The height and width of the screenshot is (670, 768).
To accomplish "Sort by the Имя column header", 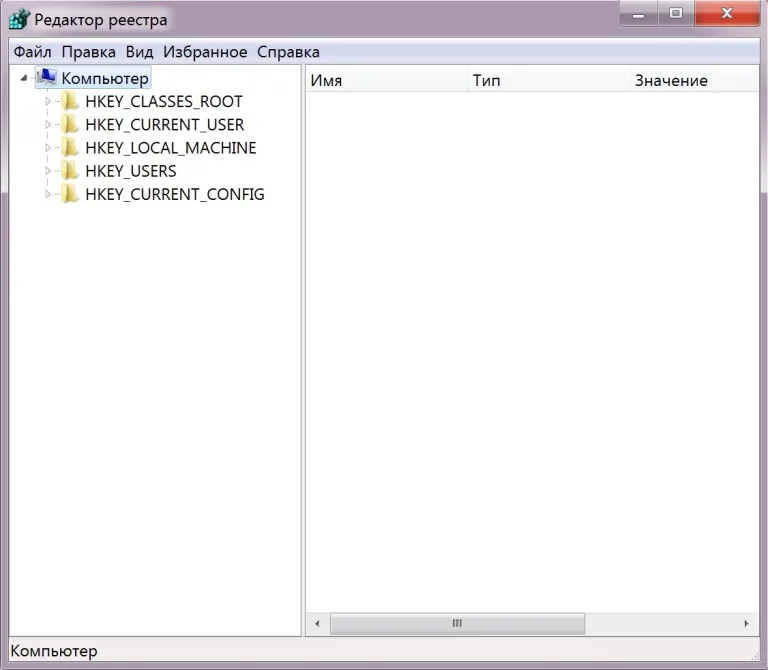I will point(387,80).
